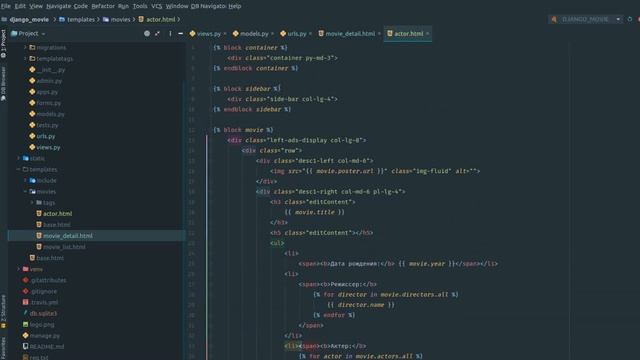Open the DB Navigator menu
The width and height of the screenshot is (640, 360).
(x=208, y=6)
